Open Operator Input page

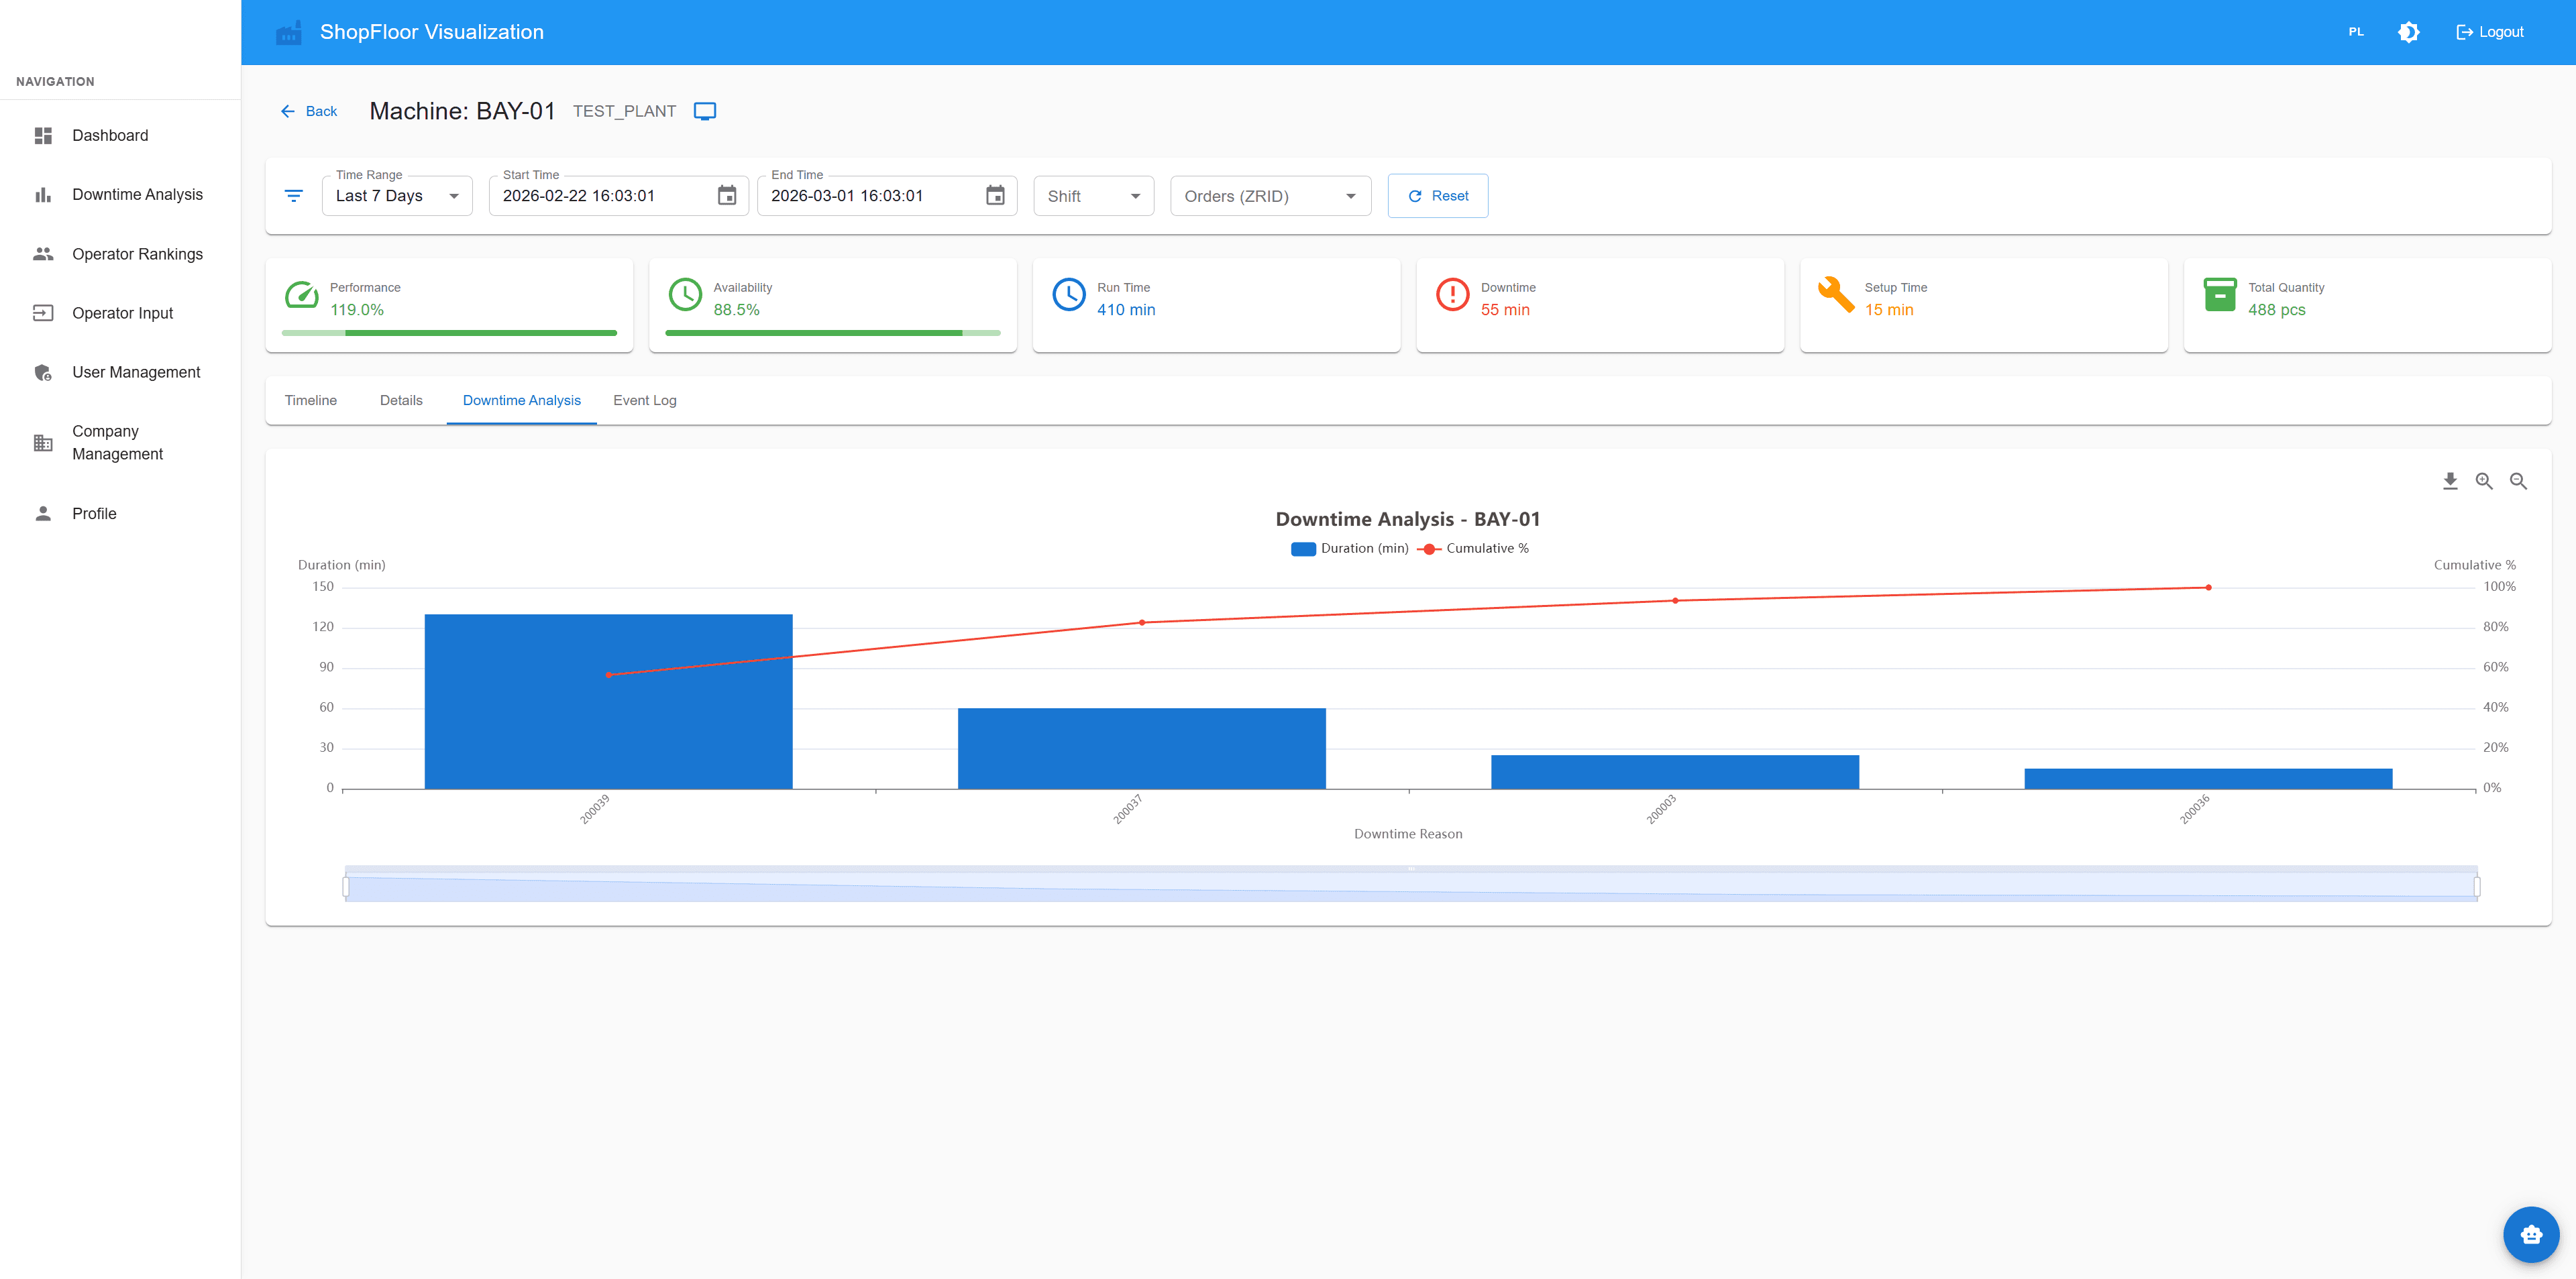pyautogui.click(x=120, y=313)
